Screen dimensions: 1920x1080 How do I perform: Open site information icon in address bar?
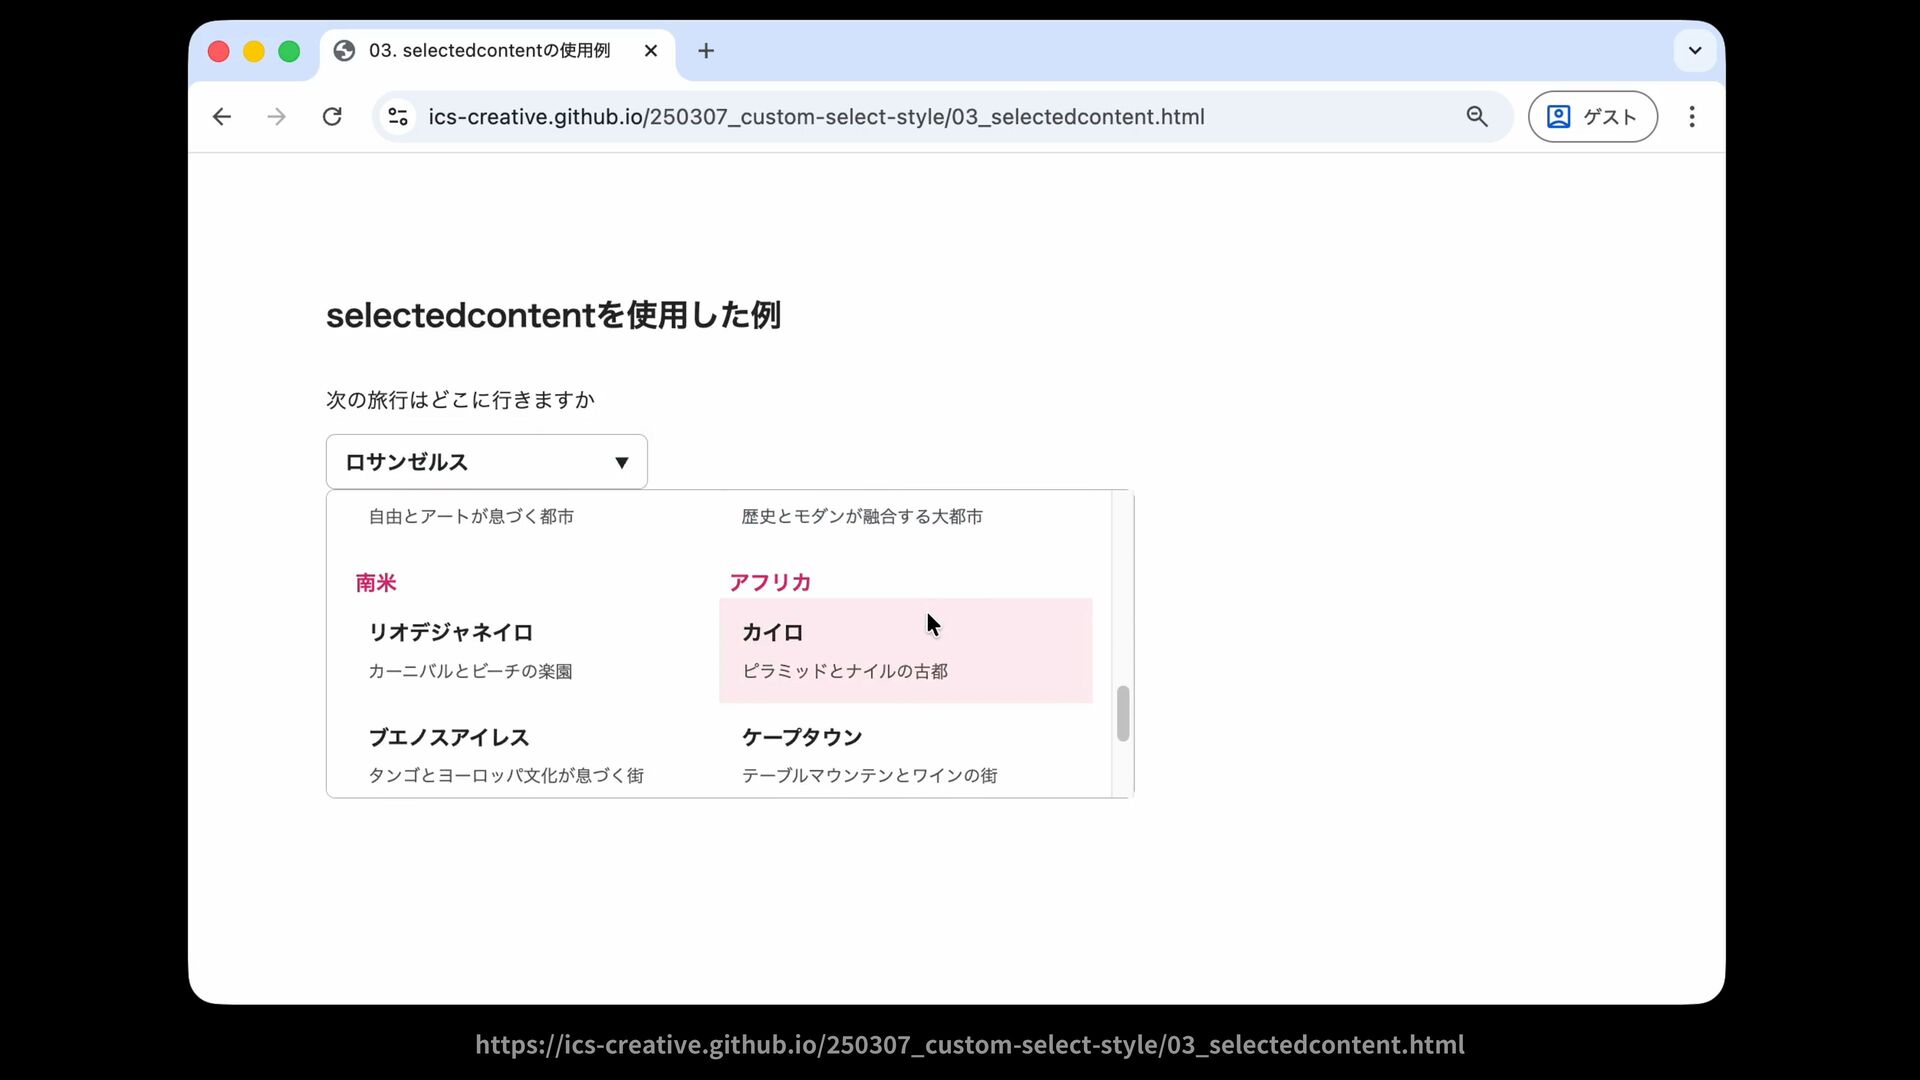pos(398,117)
